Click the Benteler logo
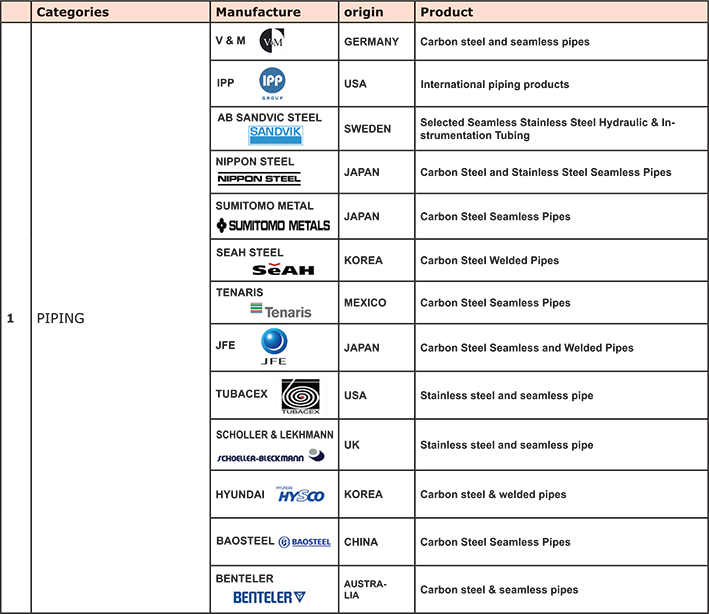The image size is (709, 614). [x=269, y=597]
